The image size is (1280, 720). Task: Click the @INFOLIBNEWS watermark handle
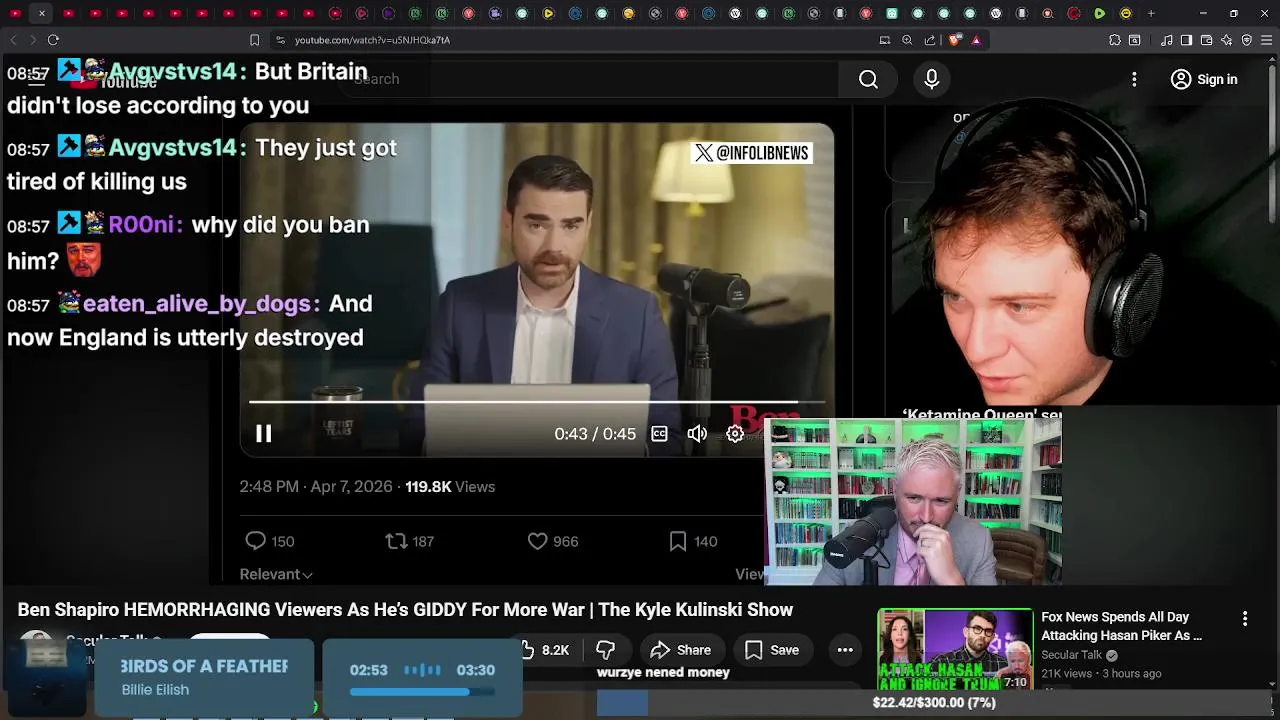(x=752, y=153)
